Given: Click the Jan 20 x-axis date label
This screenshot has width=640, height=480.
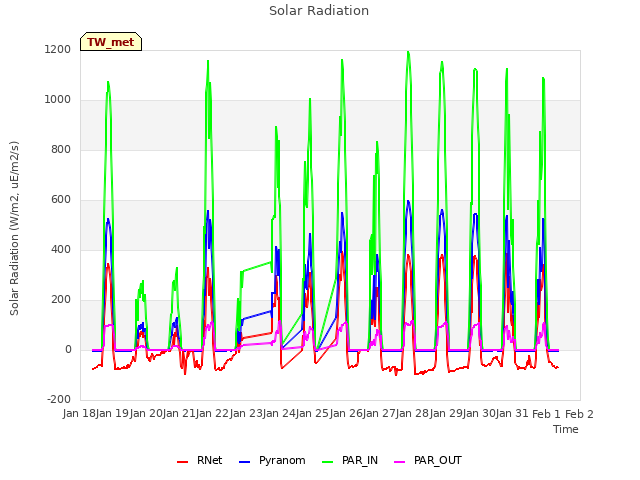Looking at the screenshot, I should pos(146,414).
